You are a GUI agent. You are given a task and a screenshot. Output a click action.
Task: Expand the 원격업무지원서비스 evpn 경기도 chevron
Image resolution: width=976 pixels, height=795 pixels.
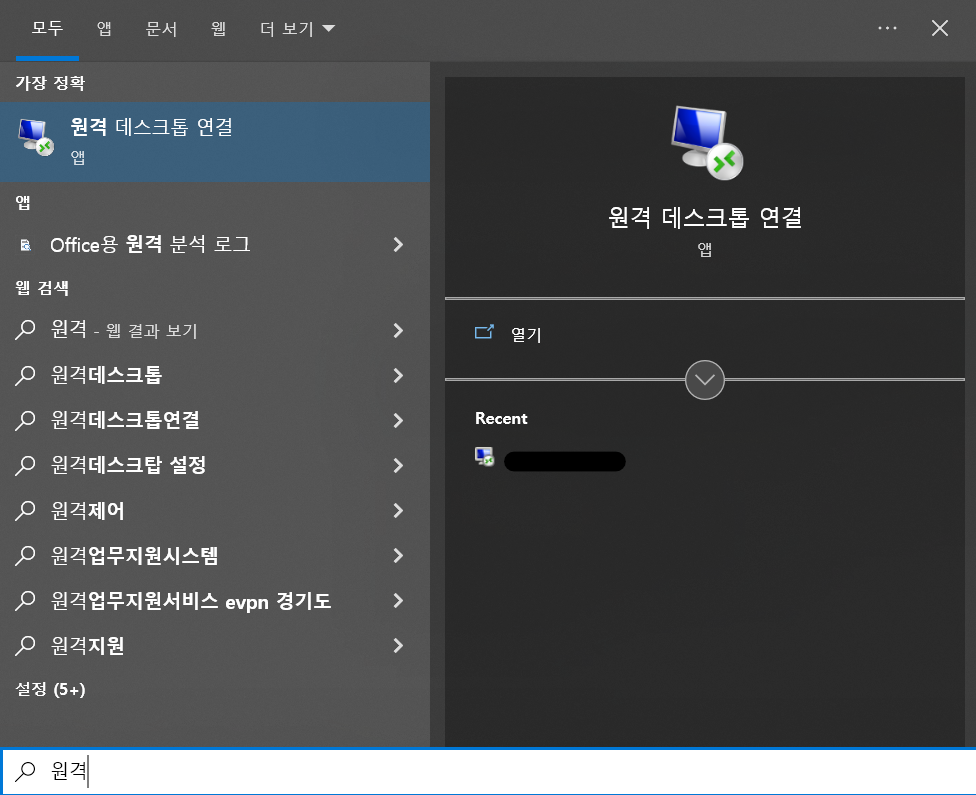click(398, 601)
